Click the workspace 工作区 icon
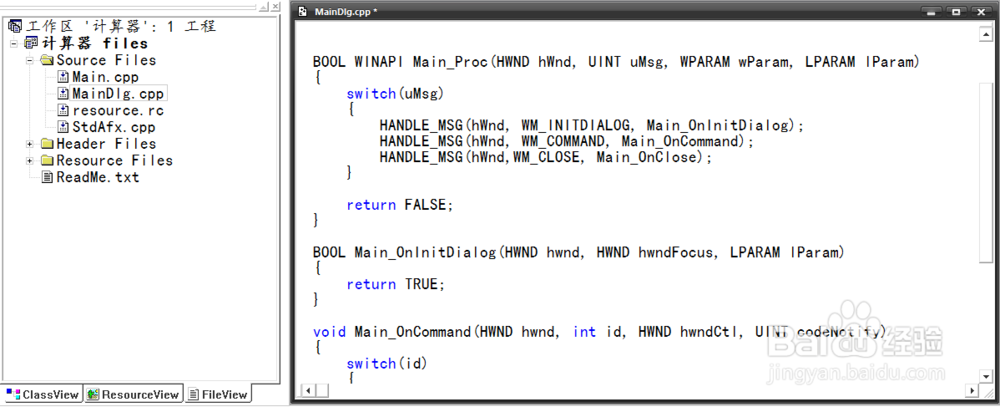 click(x=15, y=27)
